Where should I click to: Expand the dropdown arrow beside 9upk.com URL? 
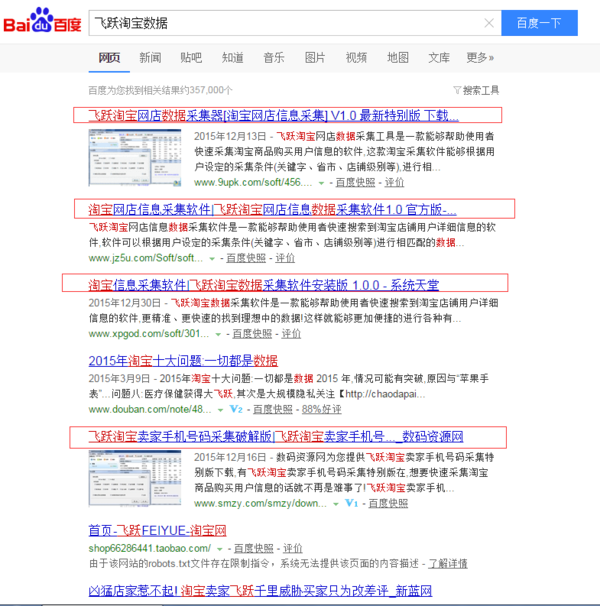(x=321, y=183)
